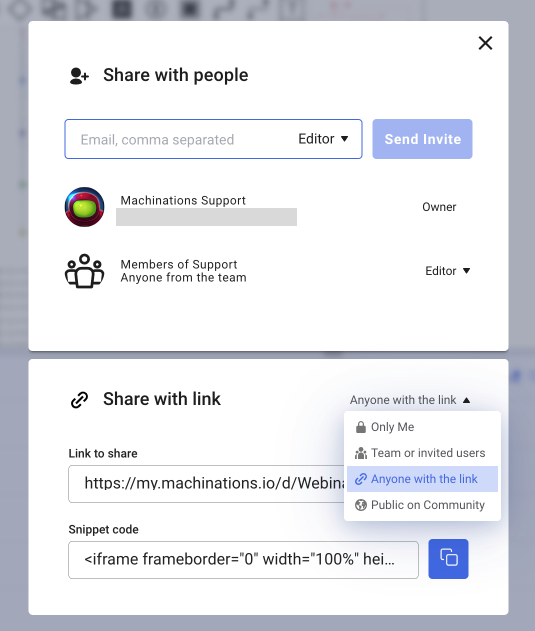Click the Machinations Support avatar

pyautogui.click(x=85, y=207)
